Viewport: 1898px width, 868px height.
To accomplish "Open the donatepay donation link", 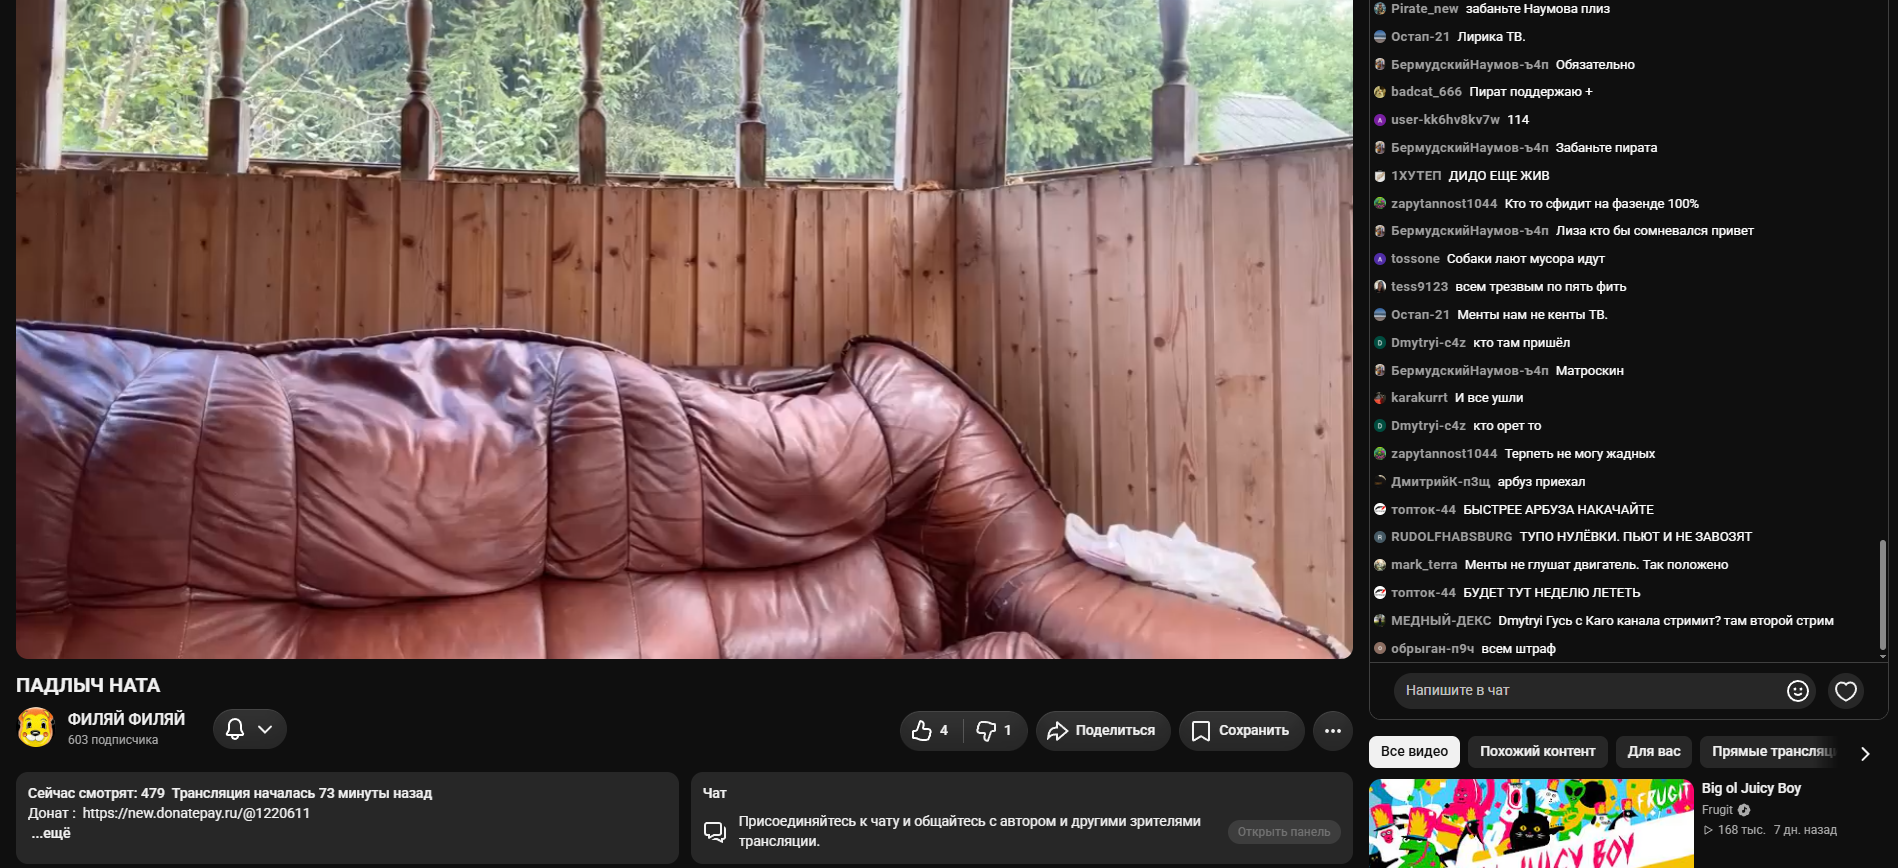I will [x=196, y=813].
